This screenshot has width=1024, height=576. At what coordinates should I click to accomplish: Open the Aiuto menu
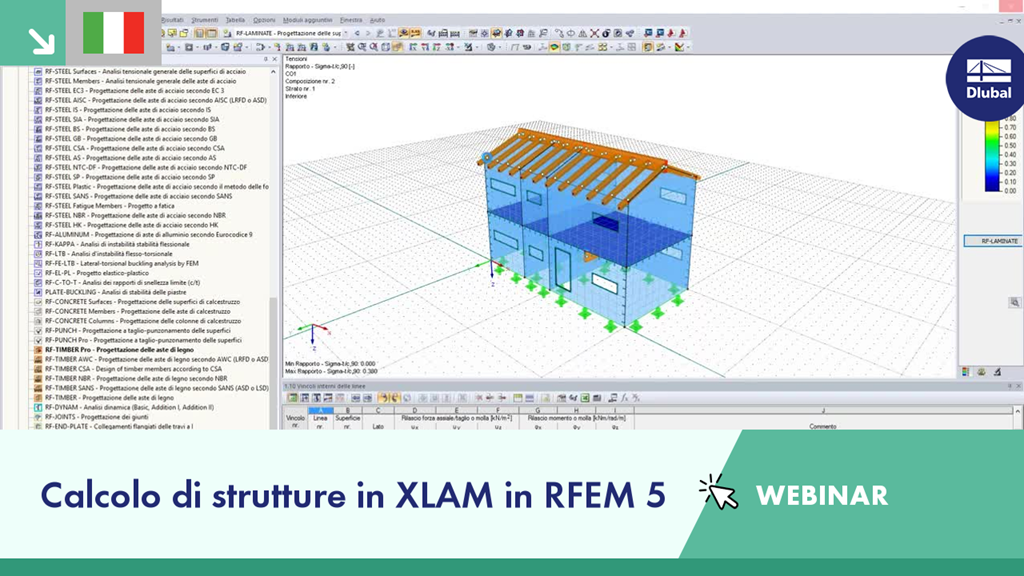(x=377, y=20)
